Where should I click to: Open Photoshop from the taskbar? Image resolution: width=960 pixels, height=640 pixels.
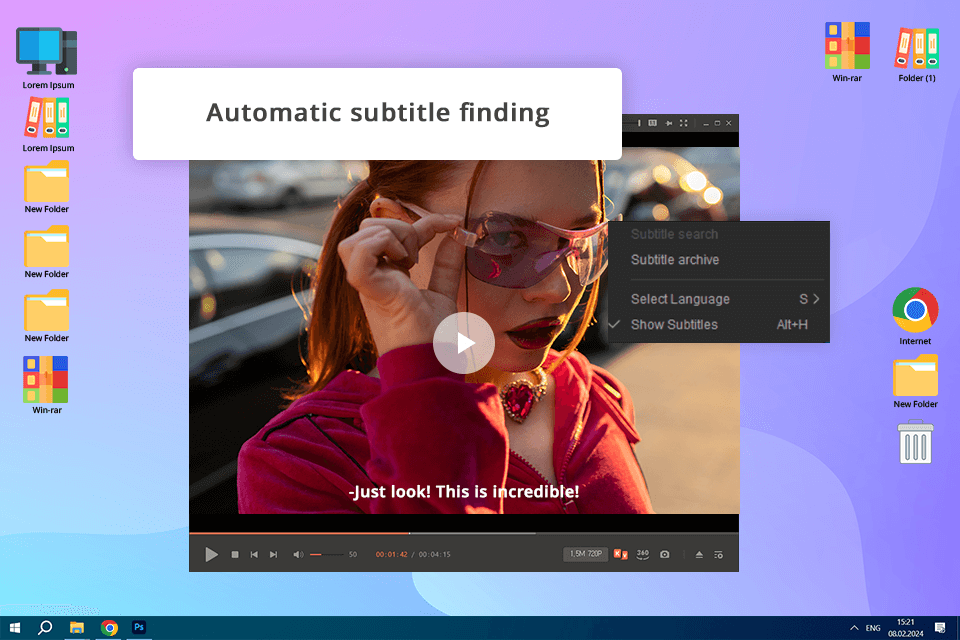pos(139,627)
